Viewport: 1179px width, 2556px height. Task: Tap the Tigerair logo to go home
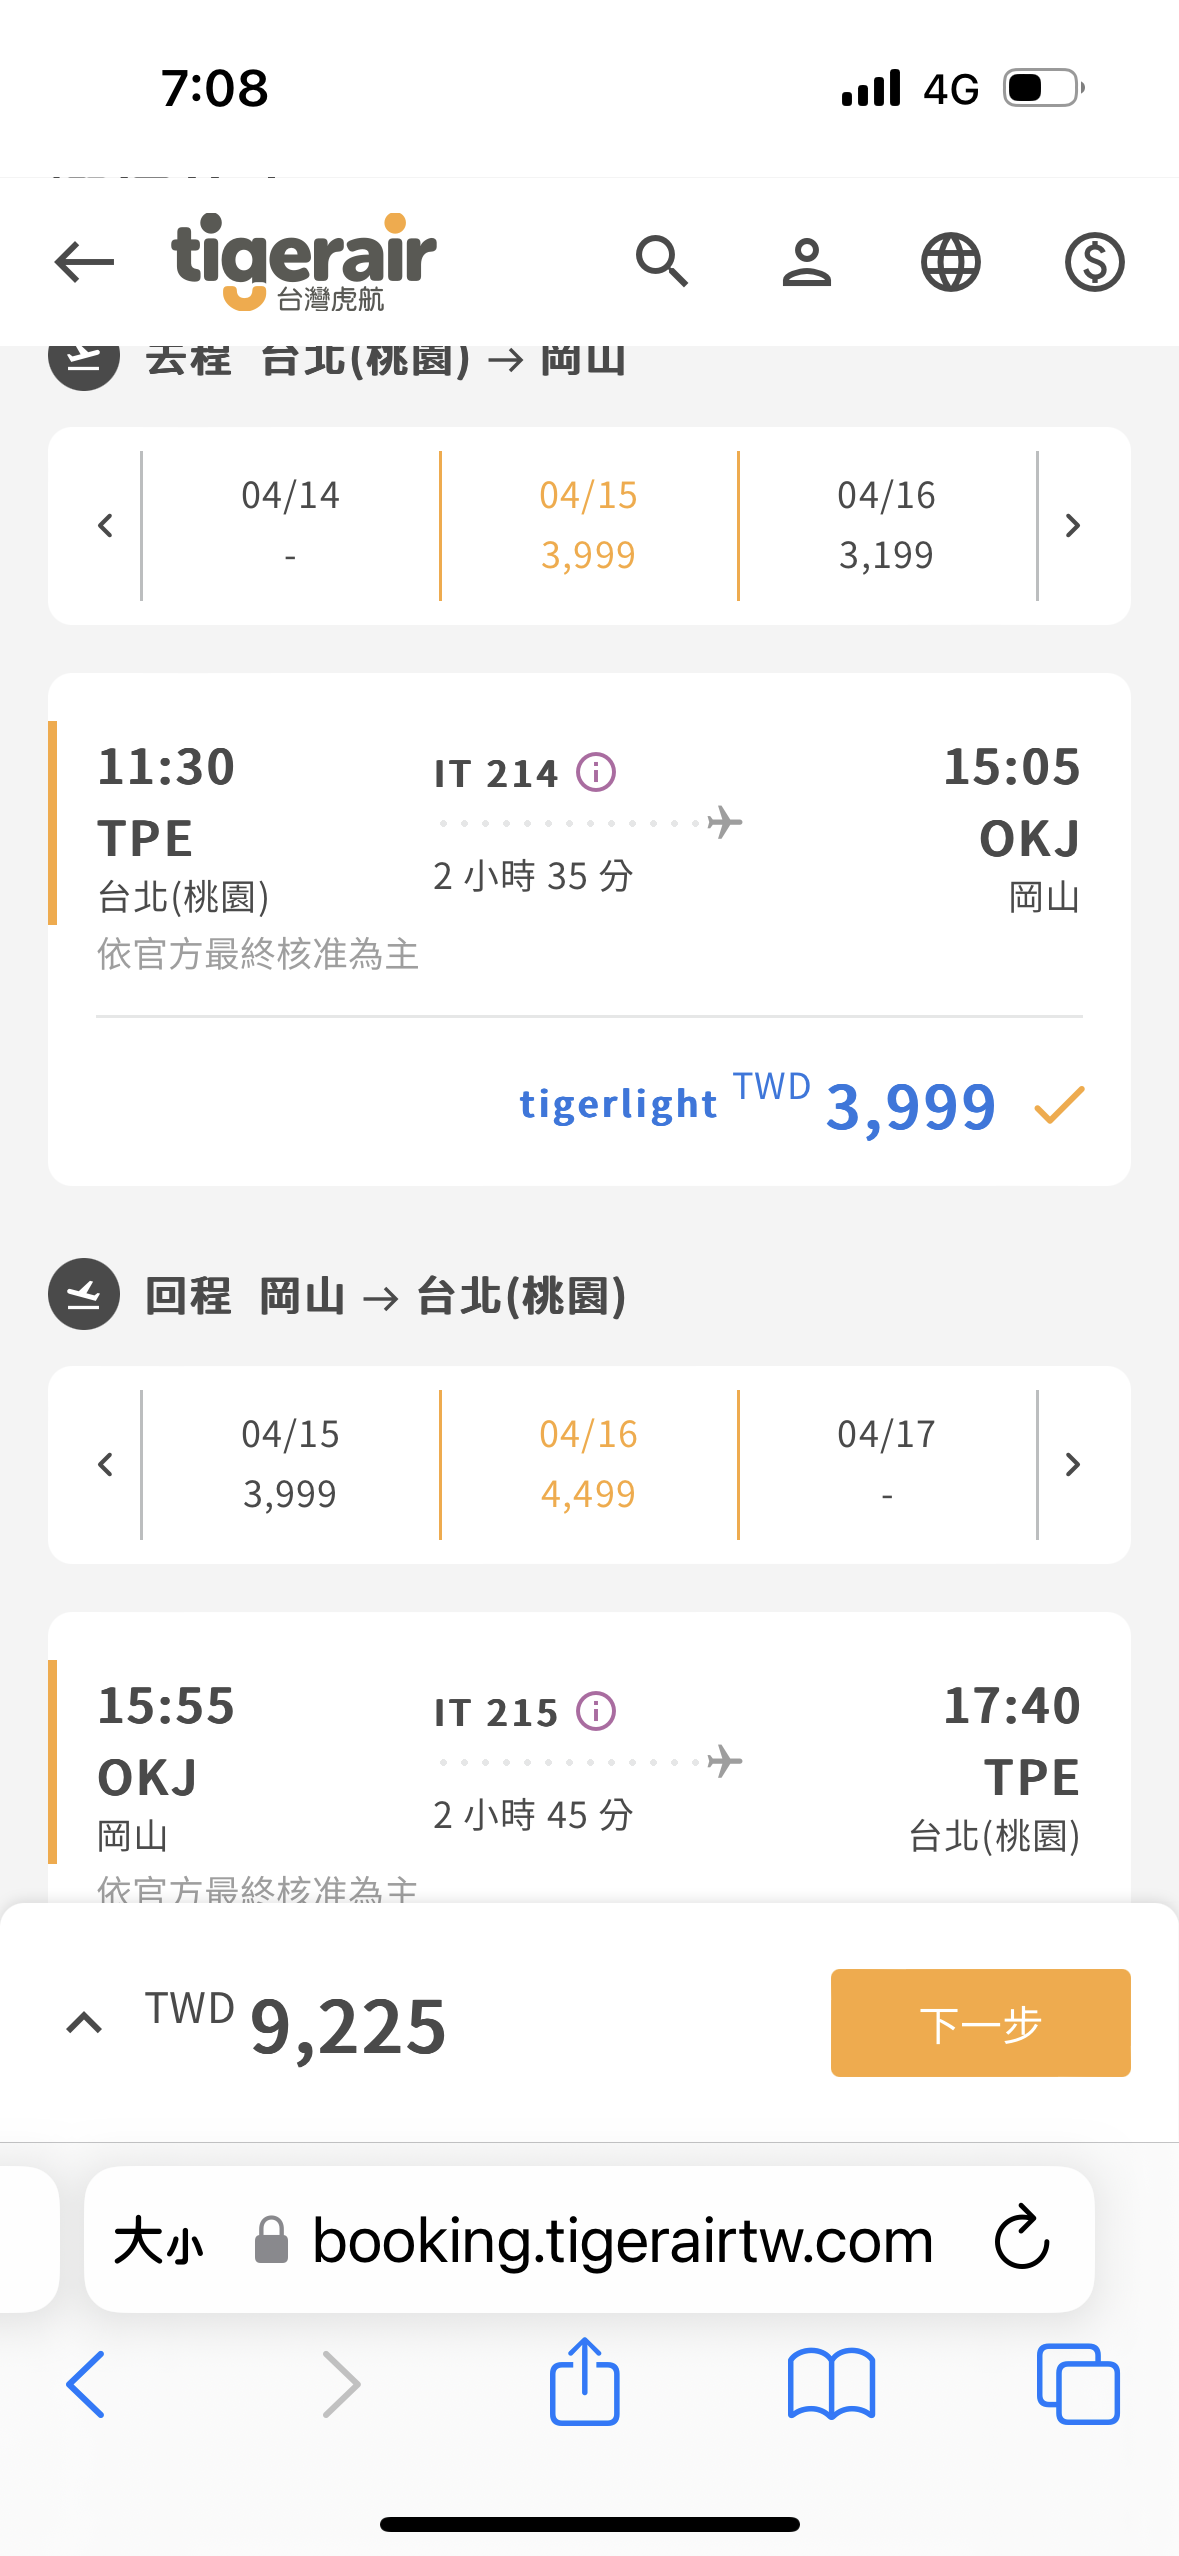(303, 262)
